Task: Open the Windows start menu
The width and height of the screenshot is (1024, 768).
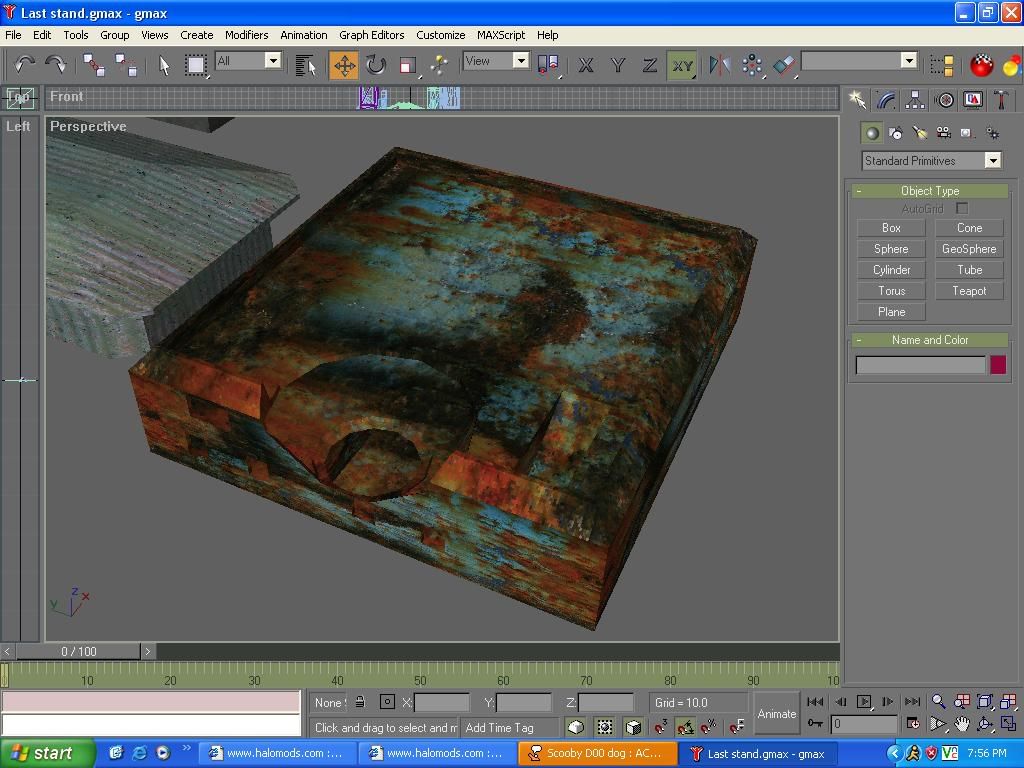Action: pyautogui.click(x=46, y=753)
